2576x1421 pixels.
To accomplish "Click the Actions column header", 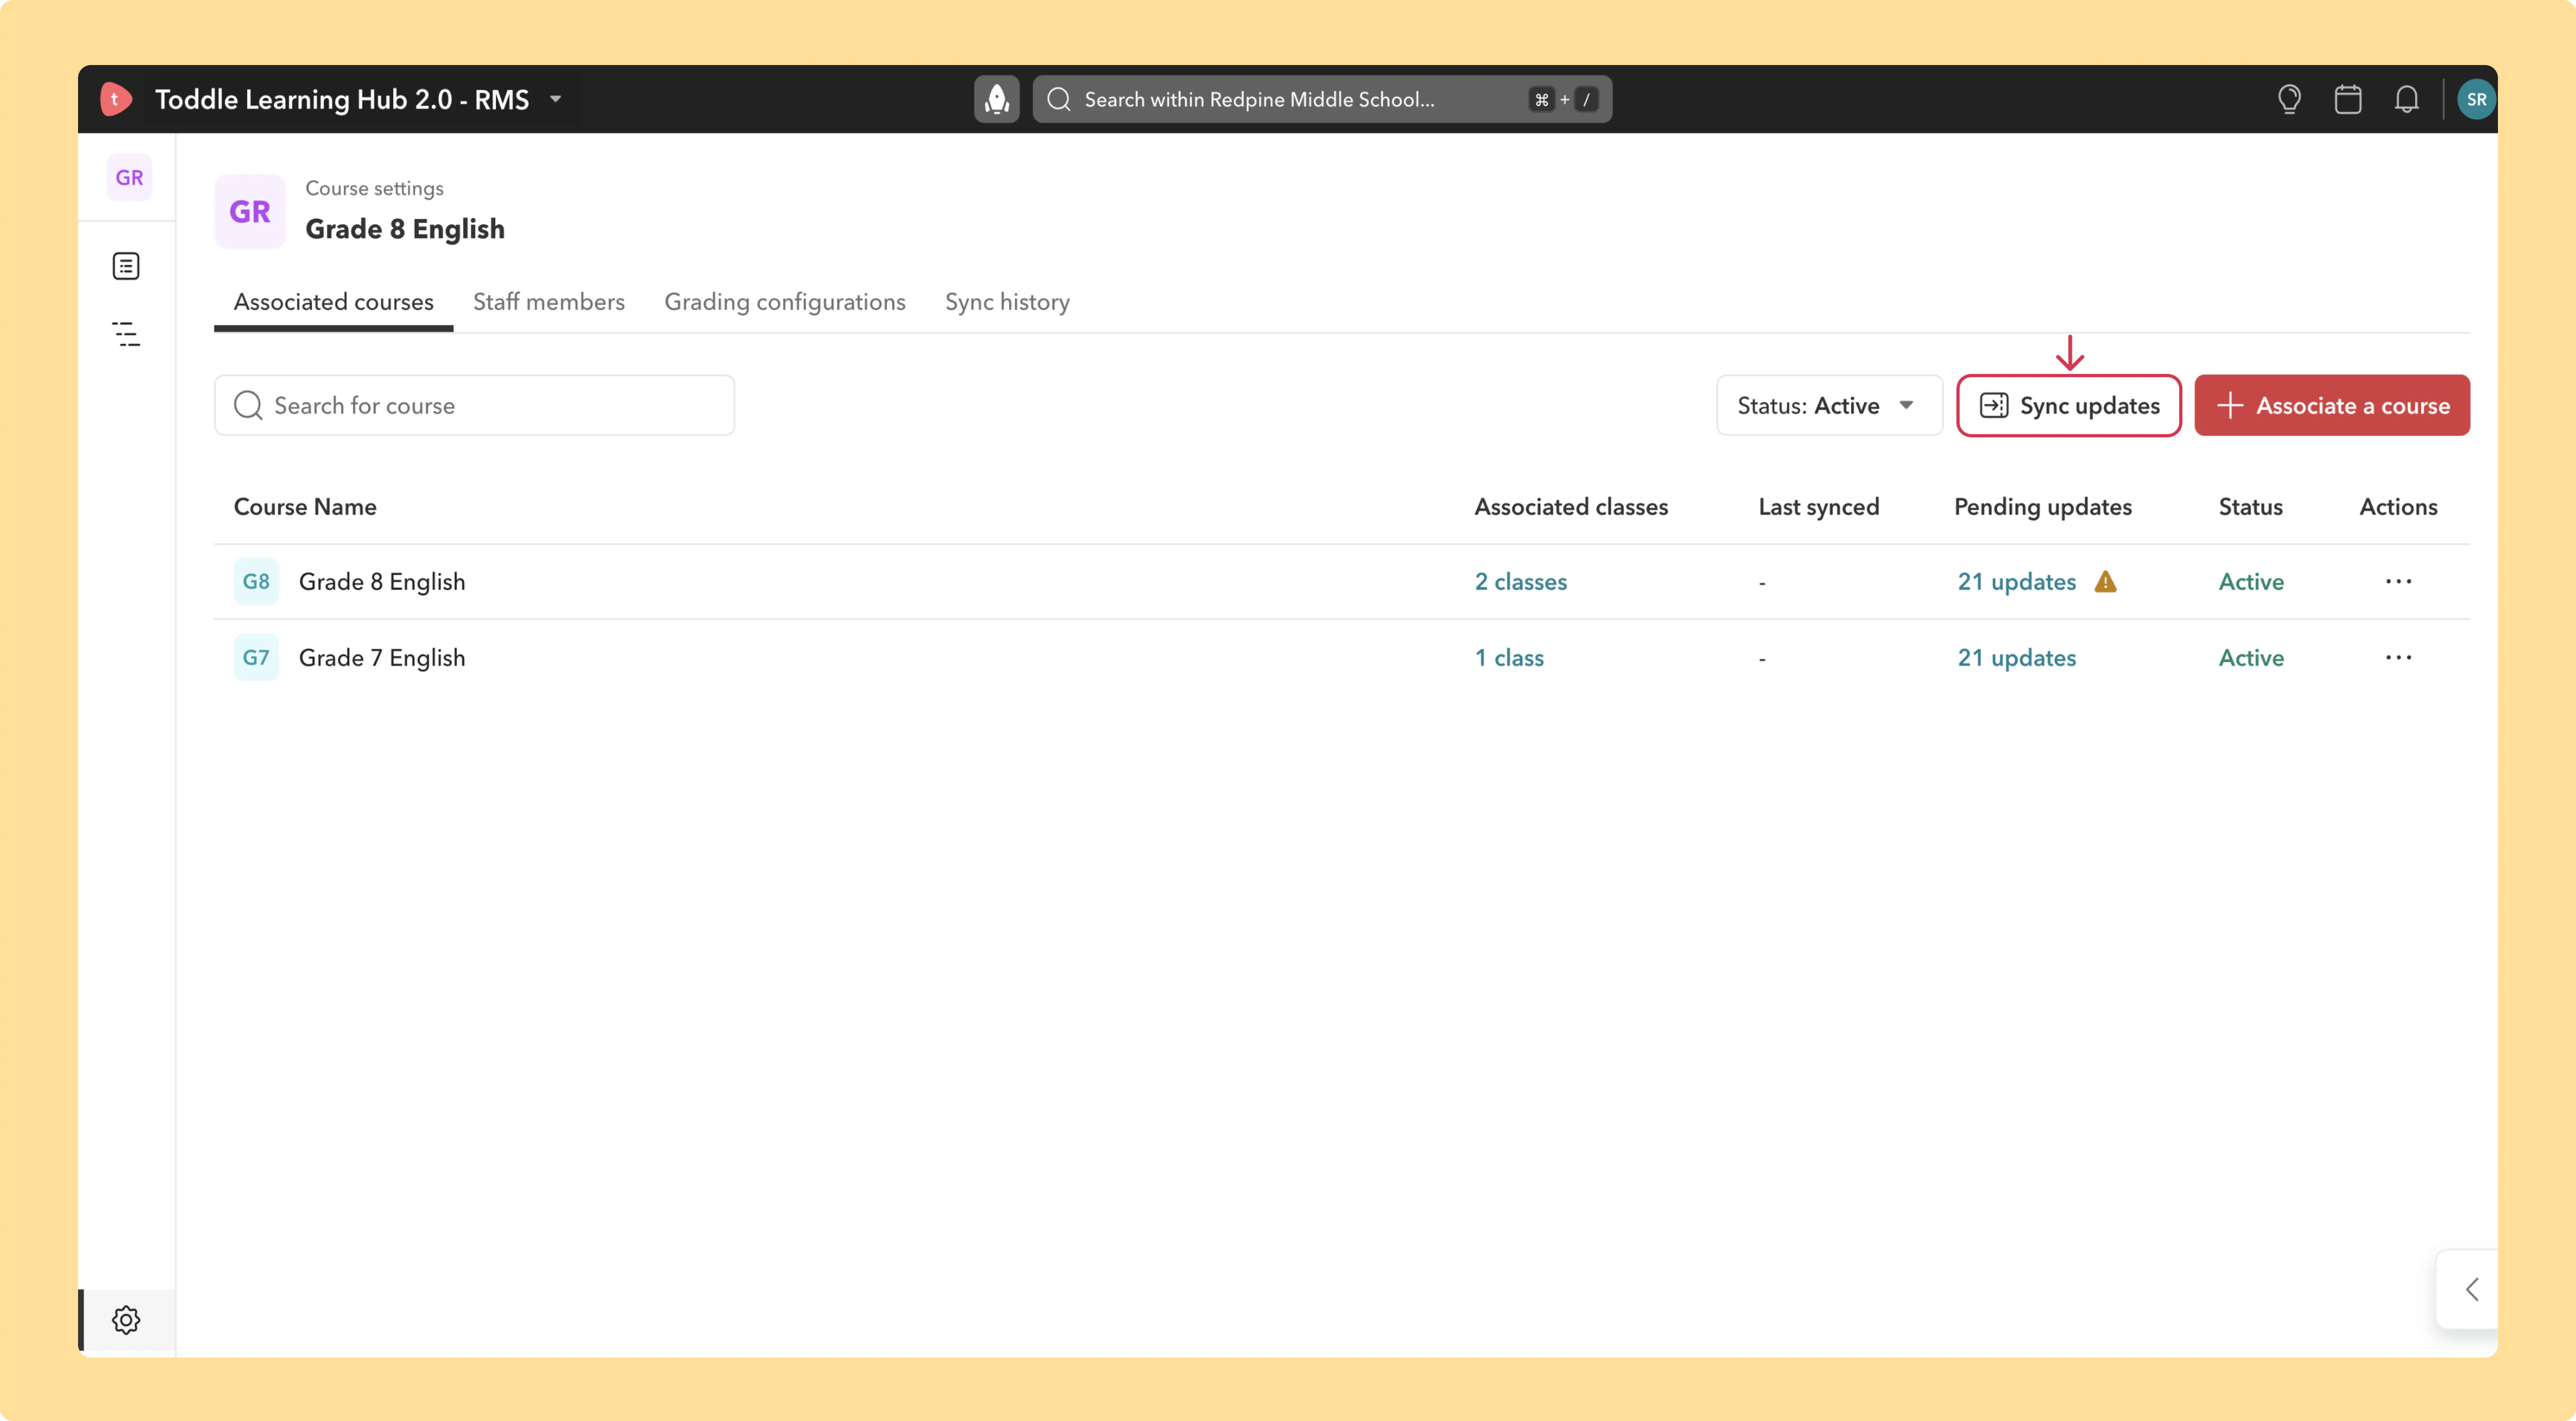I will point(2398,506).
